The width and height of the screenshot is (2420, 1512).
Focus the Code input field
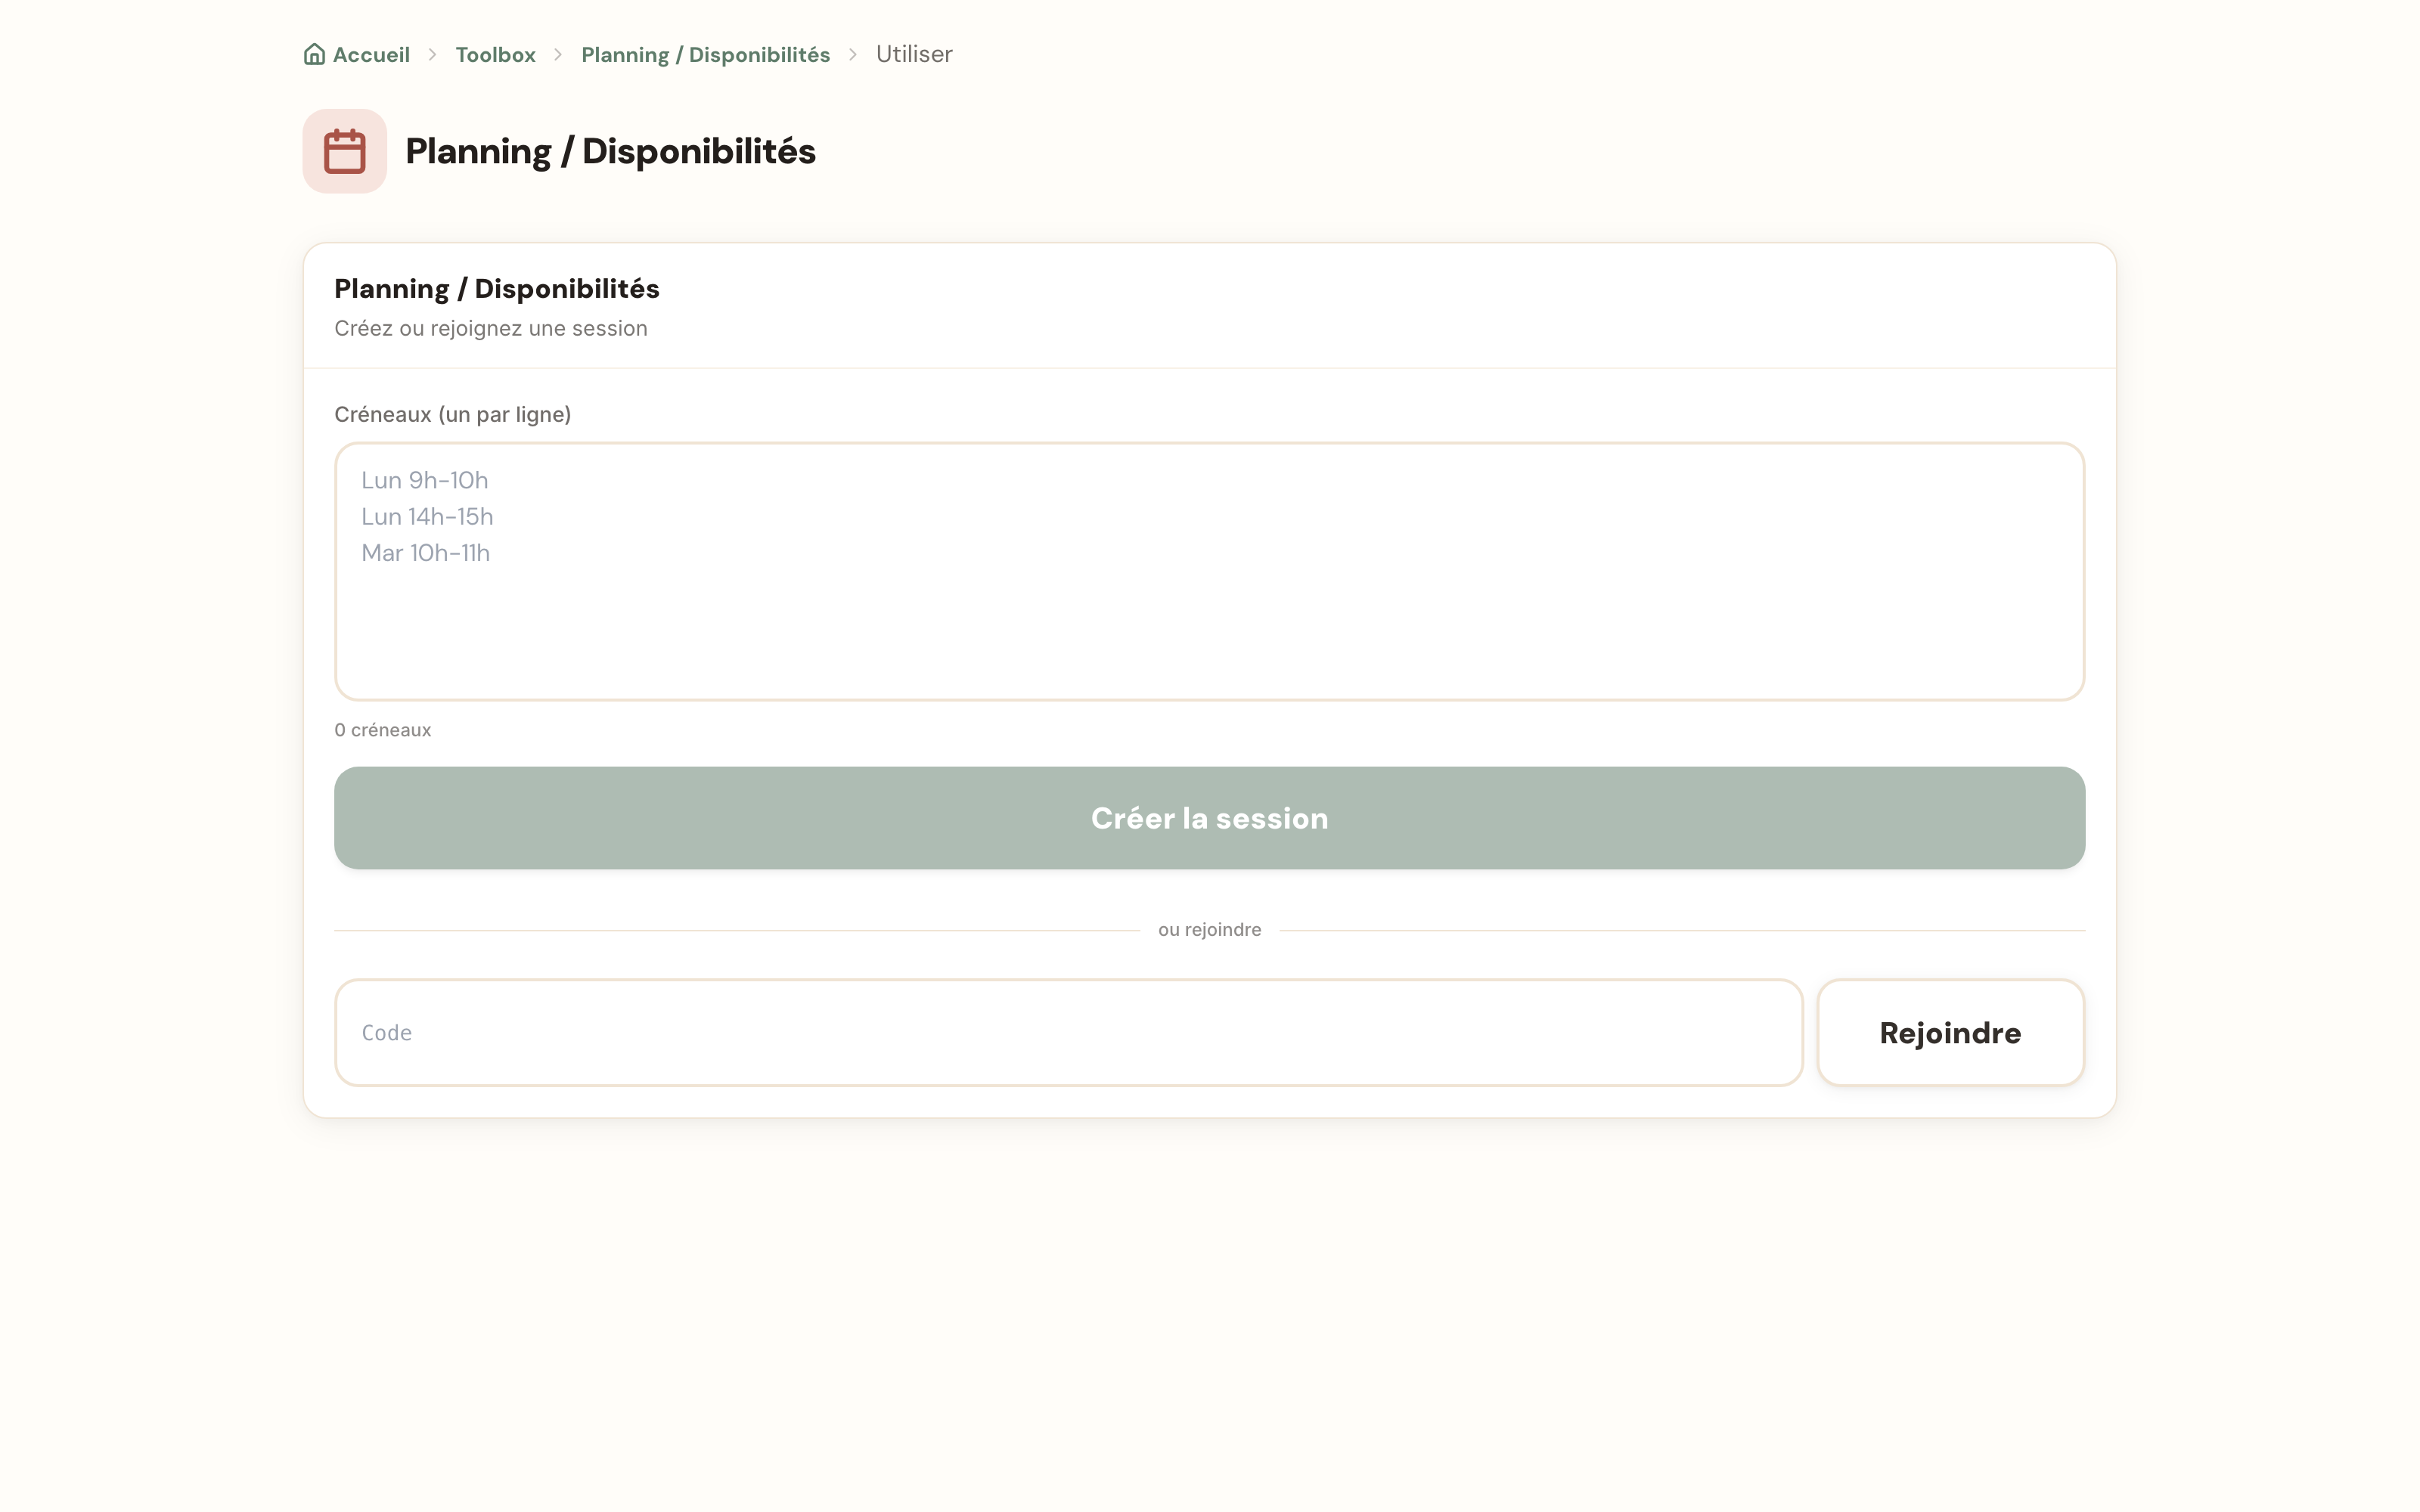[1069, 1033]
